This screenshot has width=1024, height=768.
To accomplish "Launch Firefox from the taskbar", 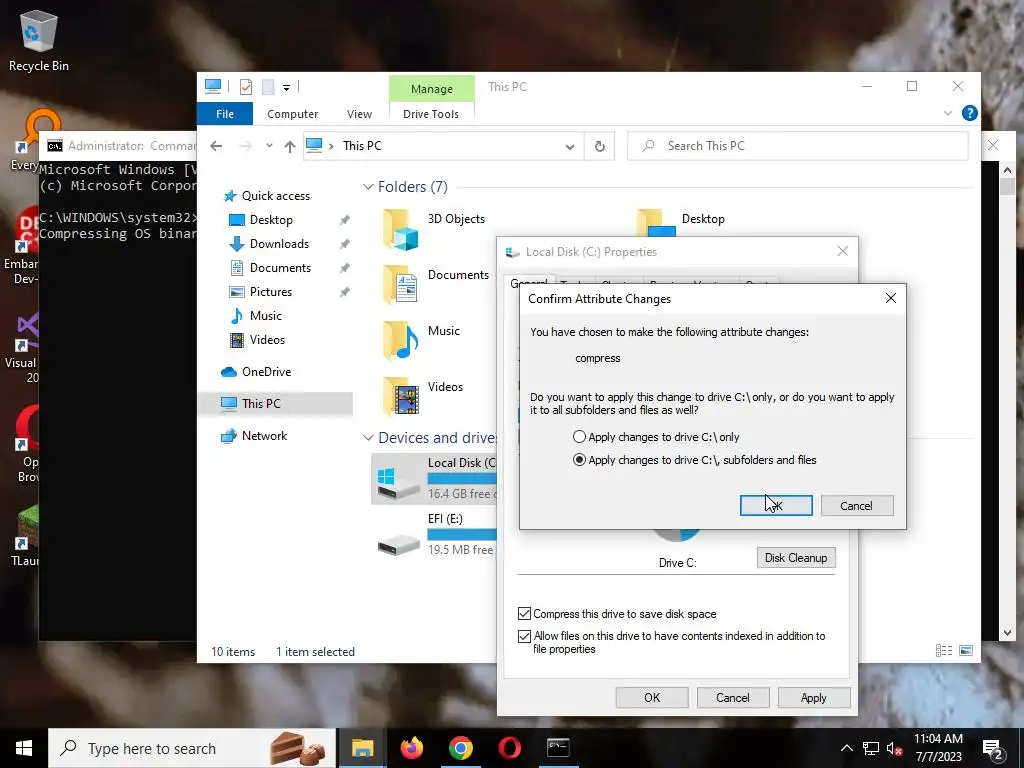I will pos(411,748).
